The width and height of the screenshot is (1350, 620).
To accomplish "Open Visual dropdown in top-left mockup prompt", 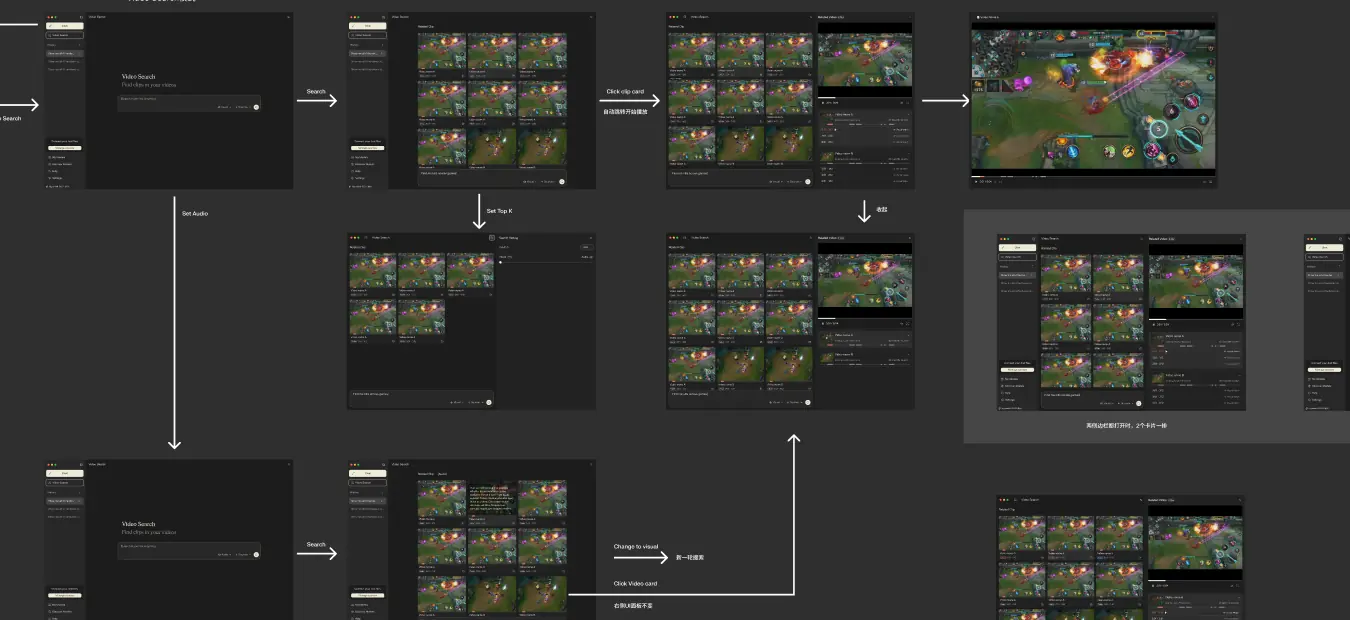I will coord(224,107).
